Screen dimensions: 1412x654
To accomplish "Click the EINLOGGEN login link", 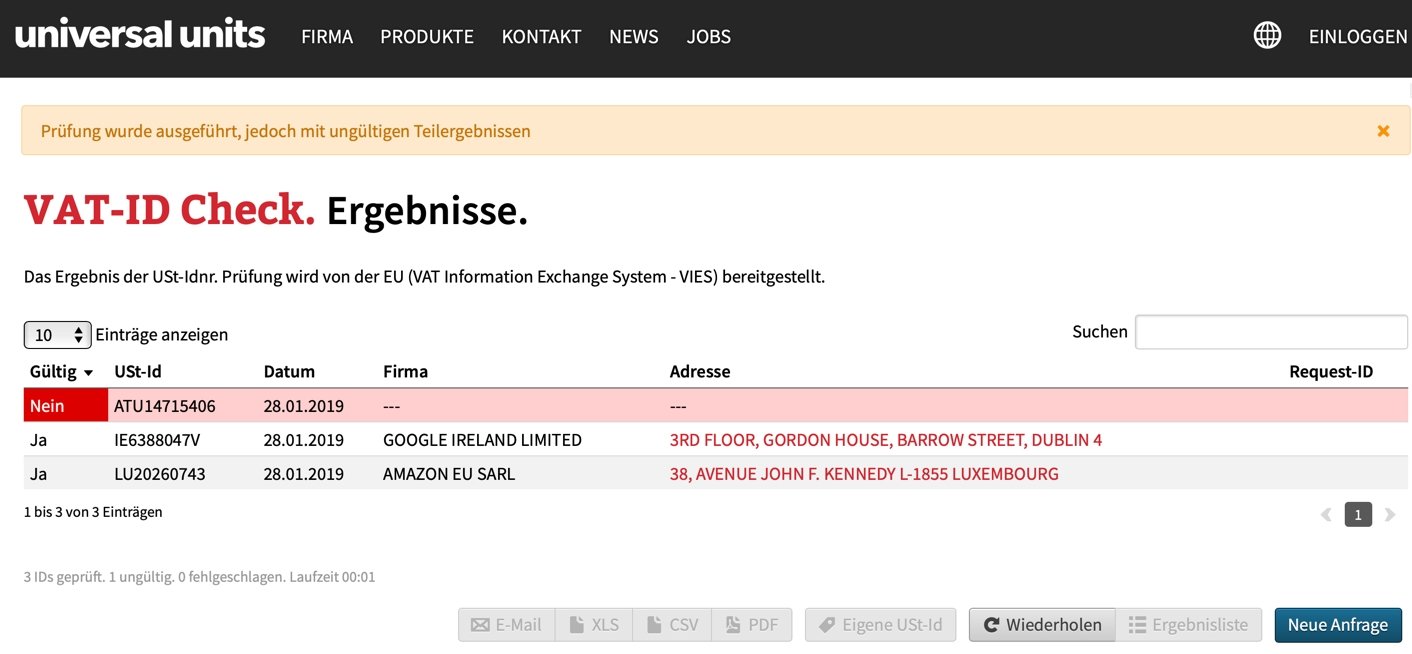I will (1358, 37).
